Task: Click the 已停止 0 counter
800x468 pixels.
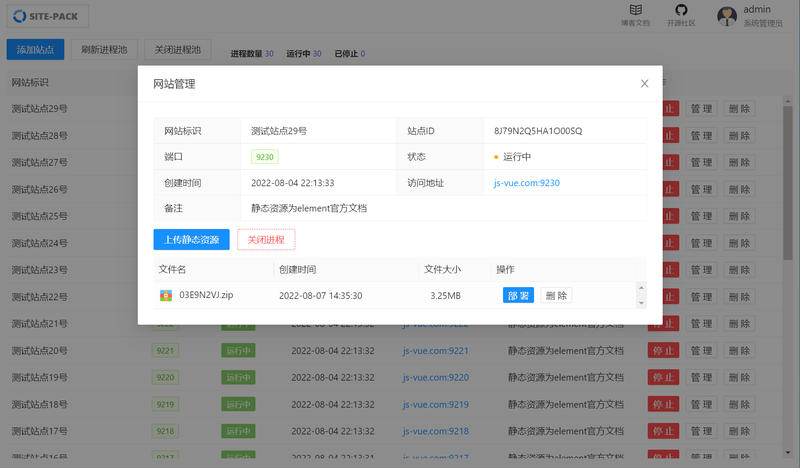Action: click(349, 54)
